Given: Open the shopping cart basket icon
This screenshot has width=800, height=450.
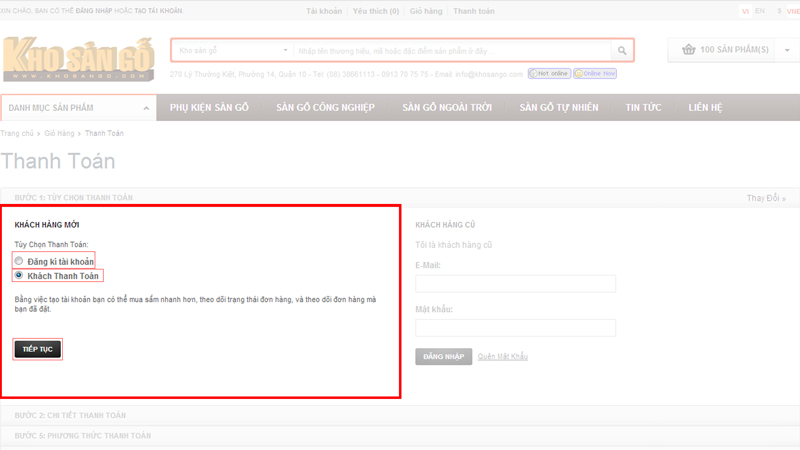Looking at the screenshot, I should point(688,49).
